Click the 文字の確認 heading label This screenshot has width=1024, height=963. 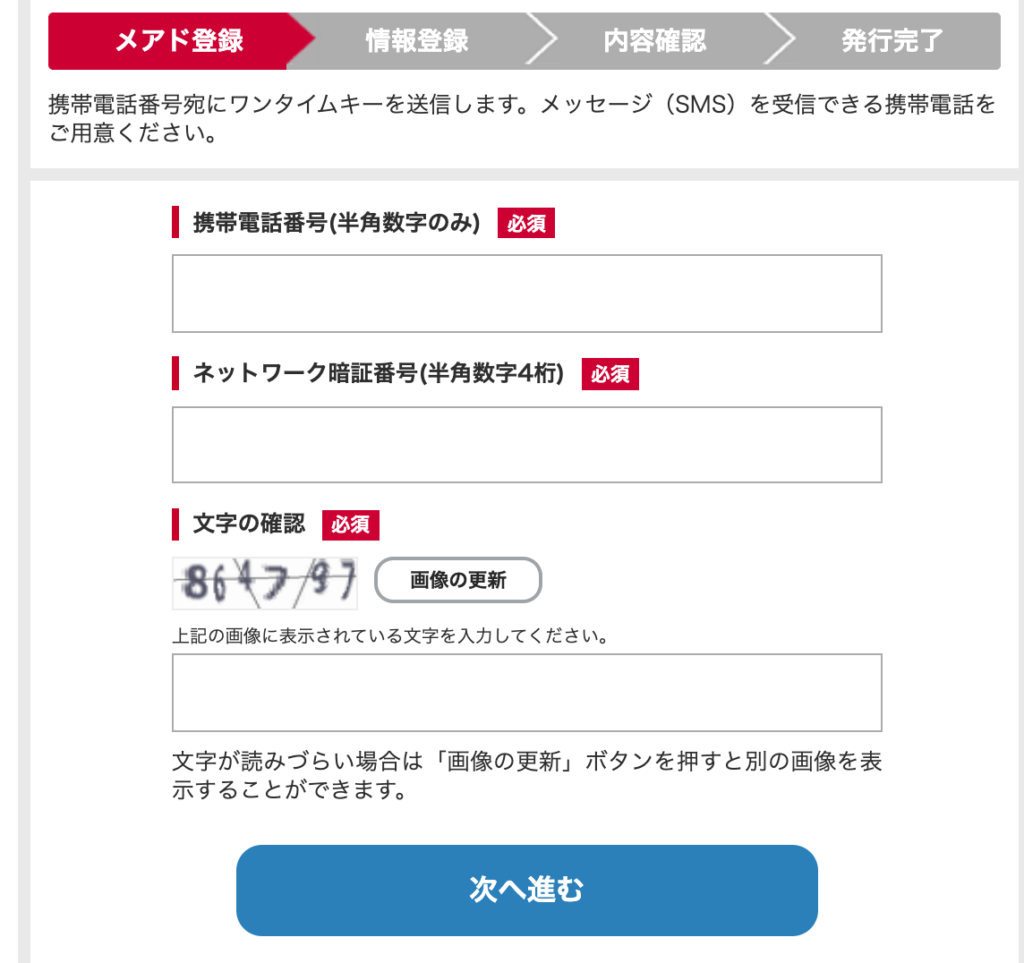[249, 524]
